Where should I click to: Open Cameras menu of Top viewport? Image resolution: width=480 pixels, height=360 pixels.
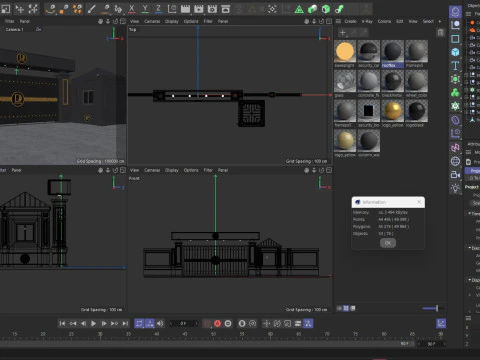pyautogui.click(x=152, y=21)
